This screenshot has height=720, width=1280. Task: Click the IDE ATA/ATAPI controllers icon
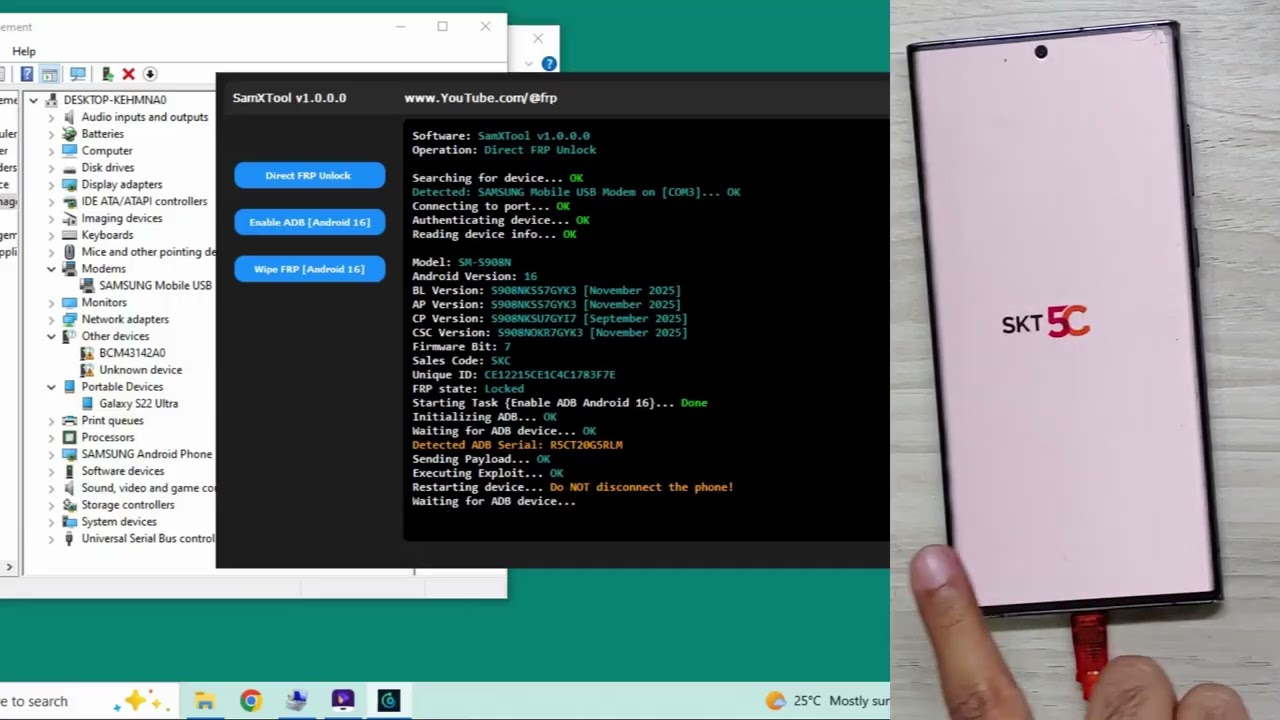click(x=69, y=201)
